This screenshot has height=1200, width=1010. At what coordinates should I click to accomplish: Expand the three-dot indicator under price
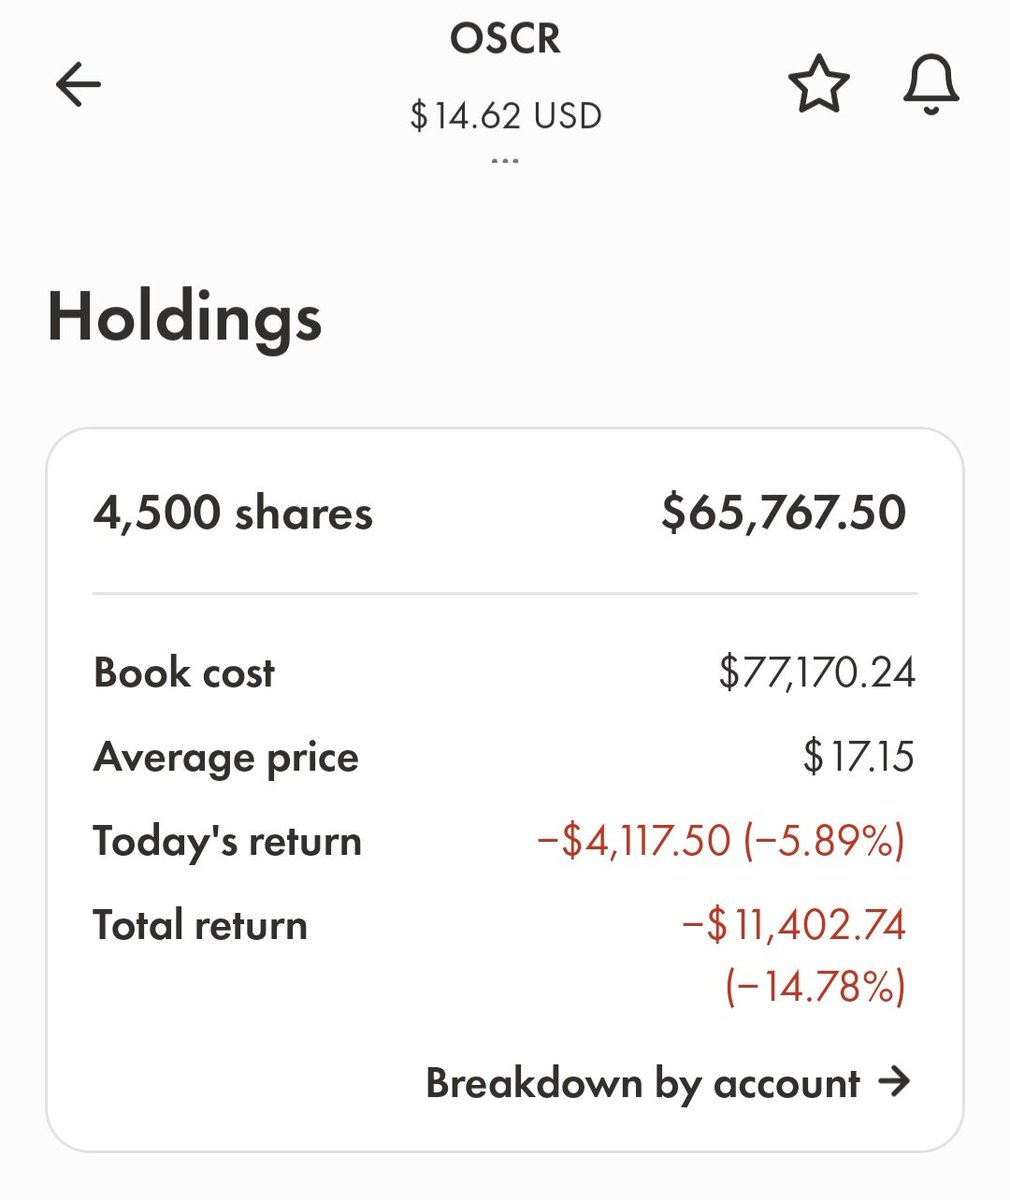(x=505, y=160)
